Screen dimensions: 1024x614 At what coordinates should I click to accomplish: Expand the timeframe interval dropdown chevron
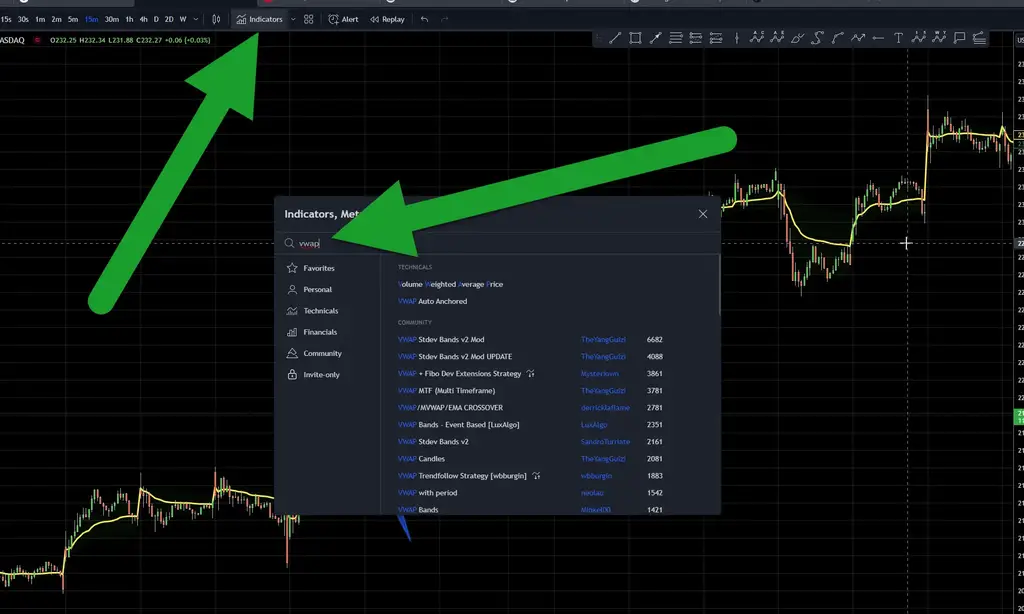coord(196,19)
